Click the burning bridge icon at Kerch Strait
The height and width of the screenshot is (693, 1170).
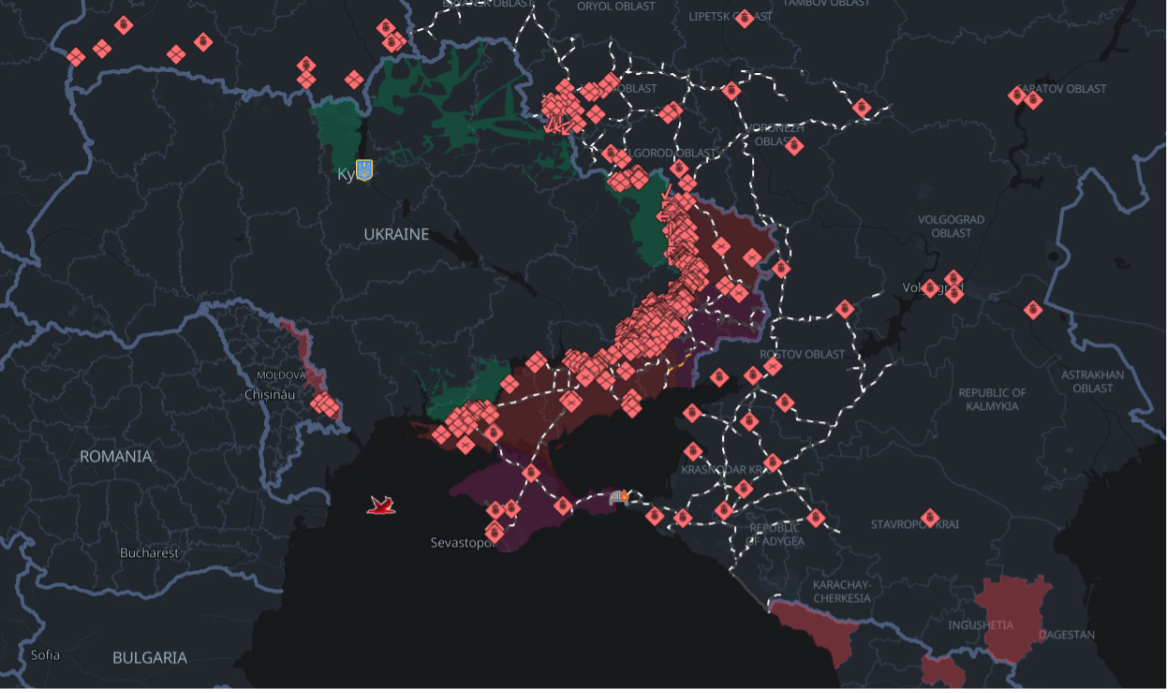[x=620, y=496]
